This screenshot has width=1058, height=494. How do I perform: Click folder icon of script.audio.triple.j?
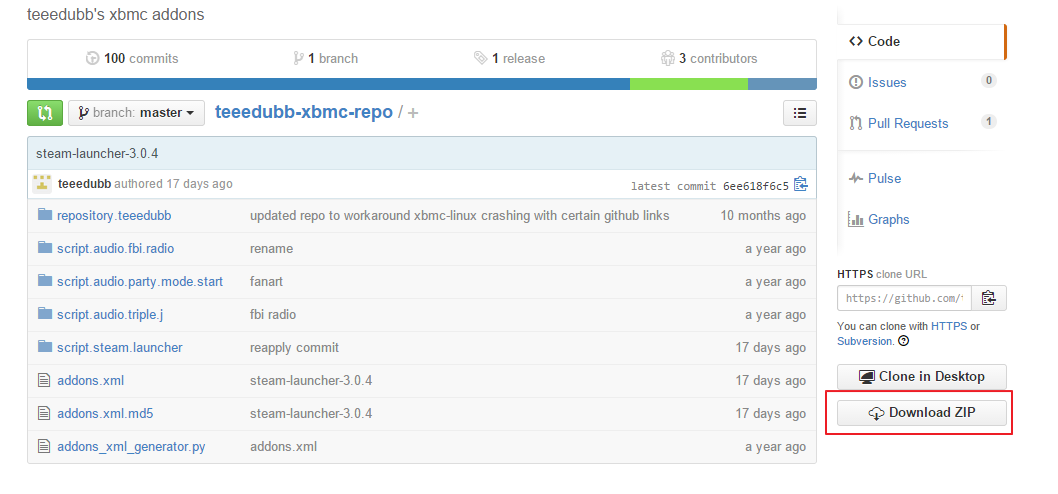coord(45,313)
